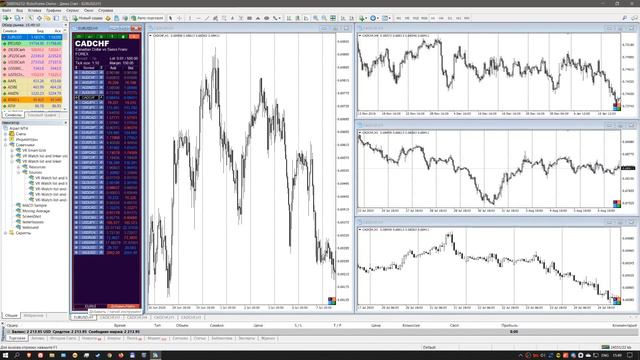Click orange button at watch list bottom
Screen dimensions: 640x360
(124, 306)
